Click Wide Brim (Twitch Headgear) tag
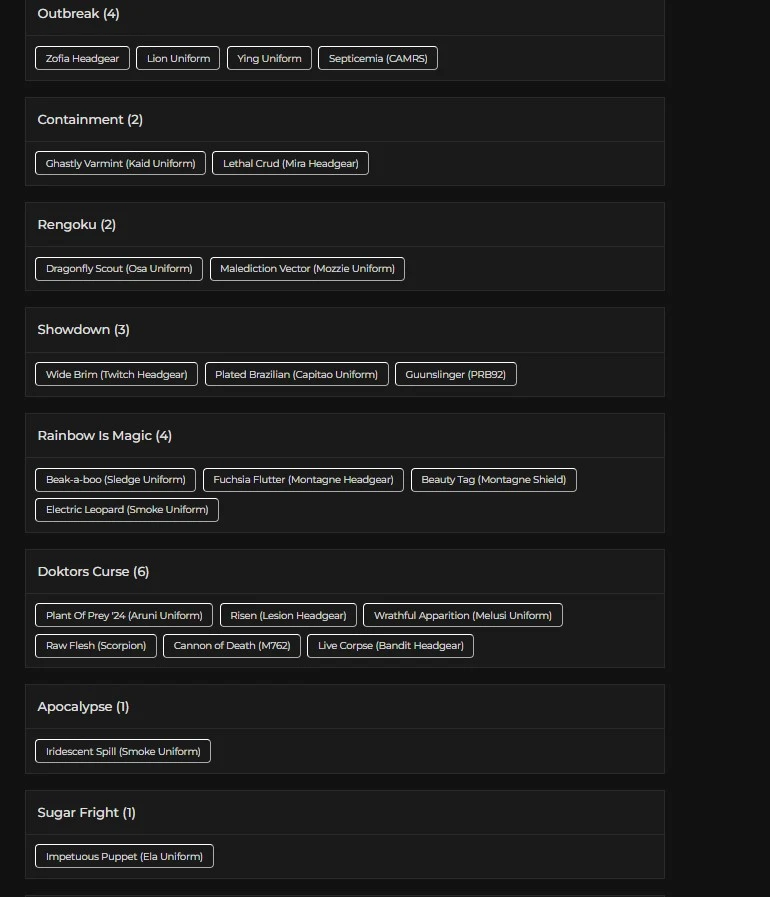Screen dimensions: 770x897 point(116,375)
